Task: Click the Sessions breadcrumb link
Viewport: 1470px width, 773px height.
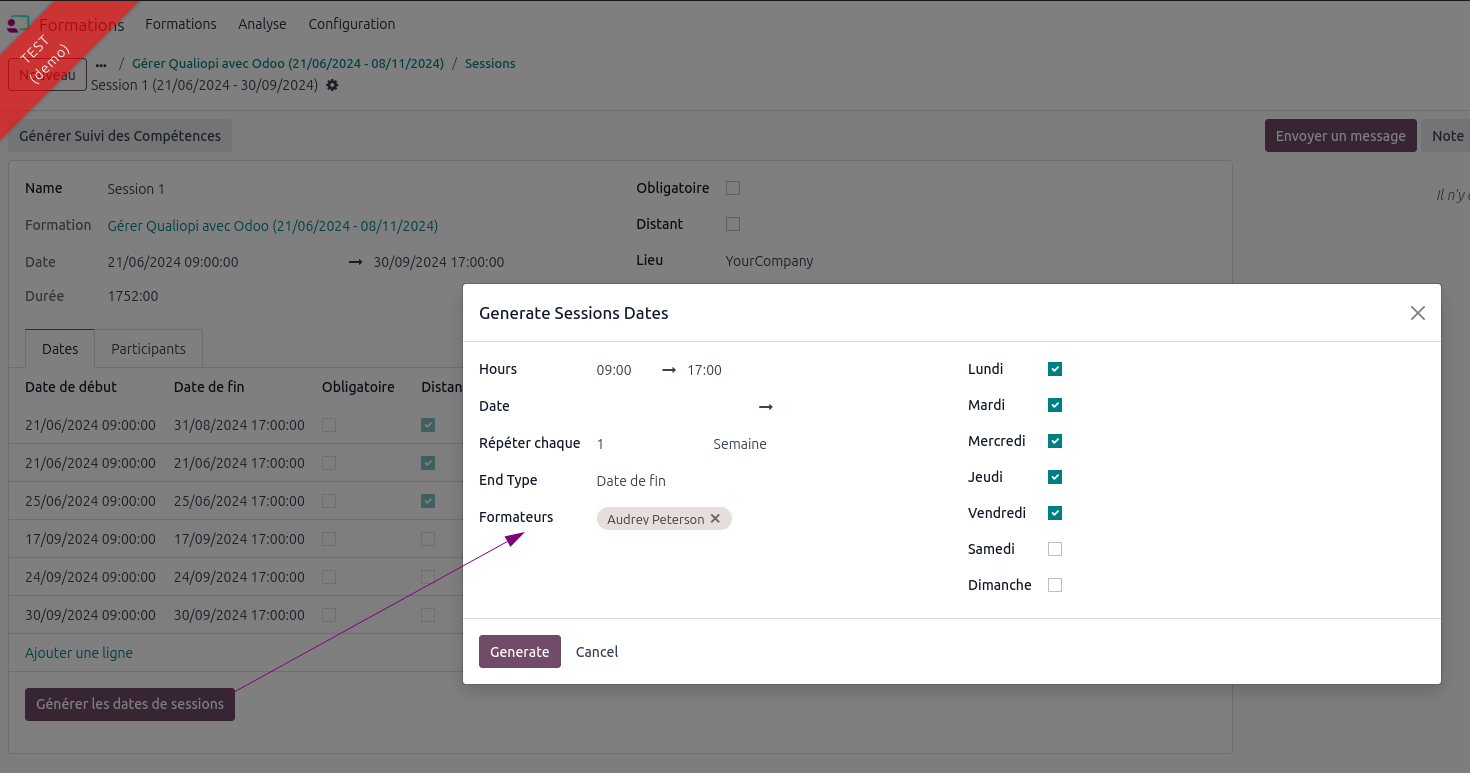Action: click(x=490, y=63)
